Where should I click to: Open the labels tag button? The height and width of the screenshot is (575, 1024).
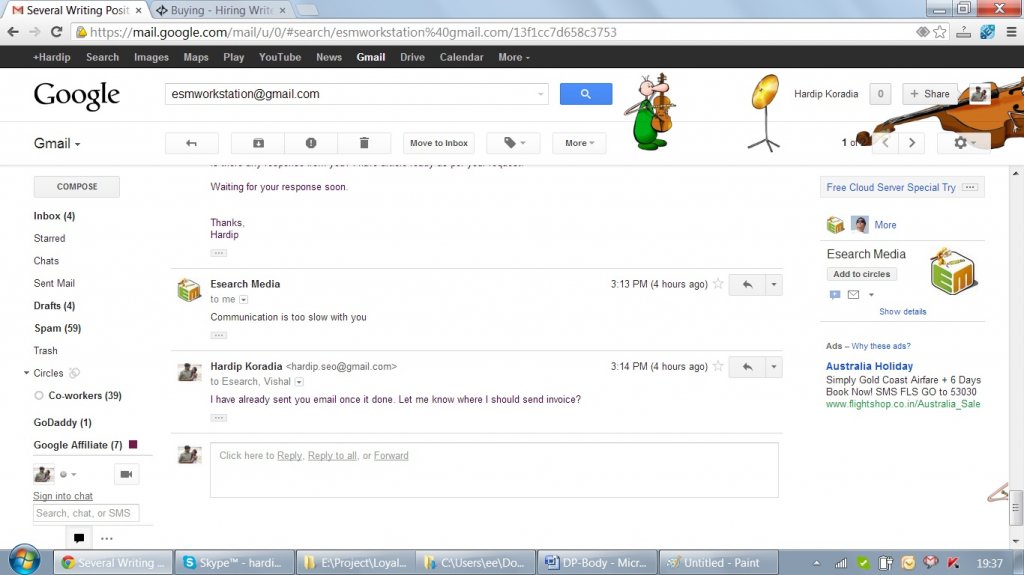pos(514,143)
